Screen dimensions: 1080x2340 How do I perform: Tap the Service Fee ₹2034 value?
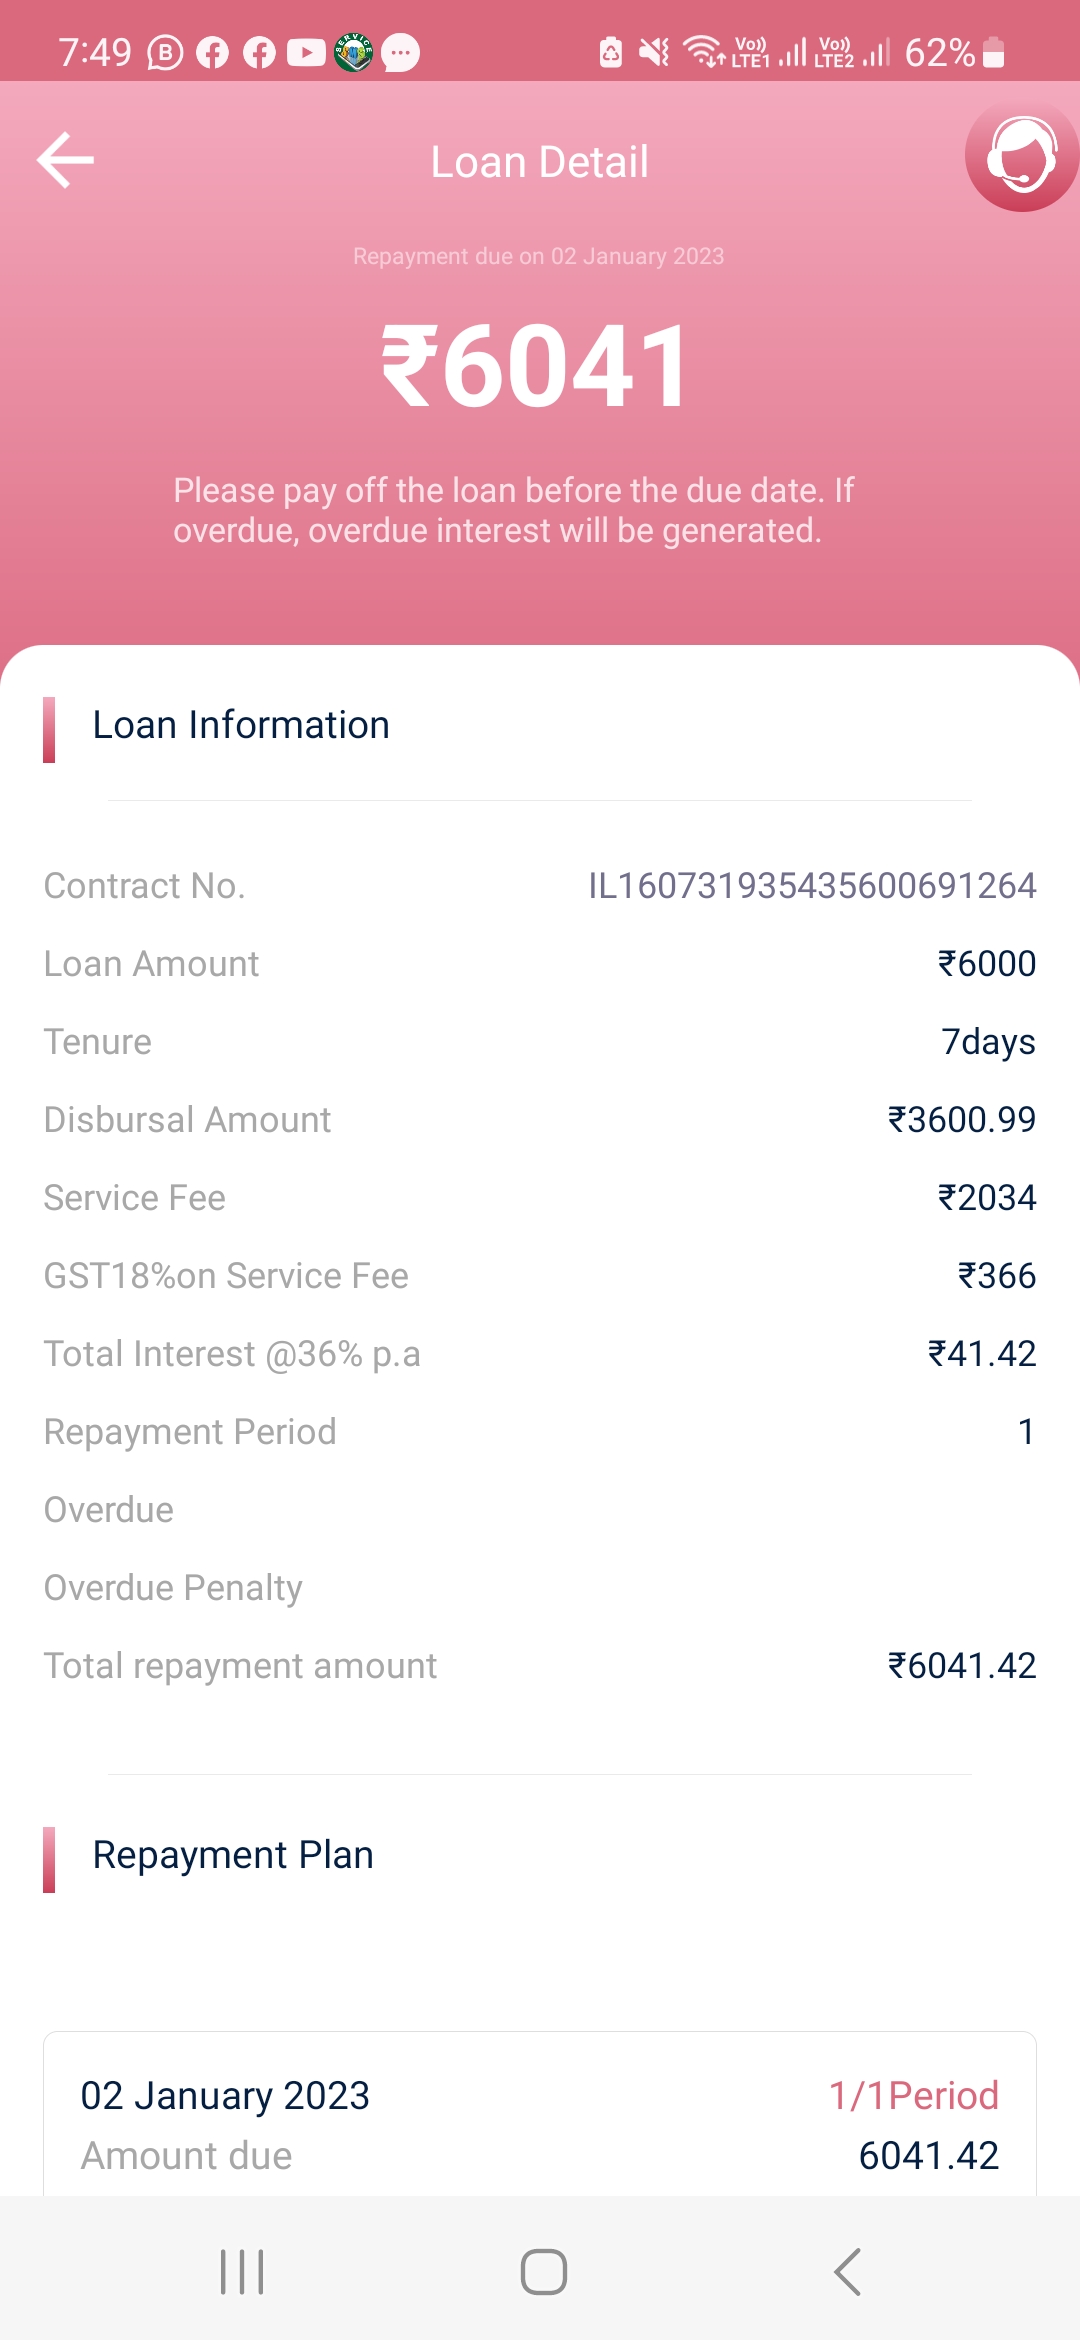[x=986, y=1198]
